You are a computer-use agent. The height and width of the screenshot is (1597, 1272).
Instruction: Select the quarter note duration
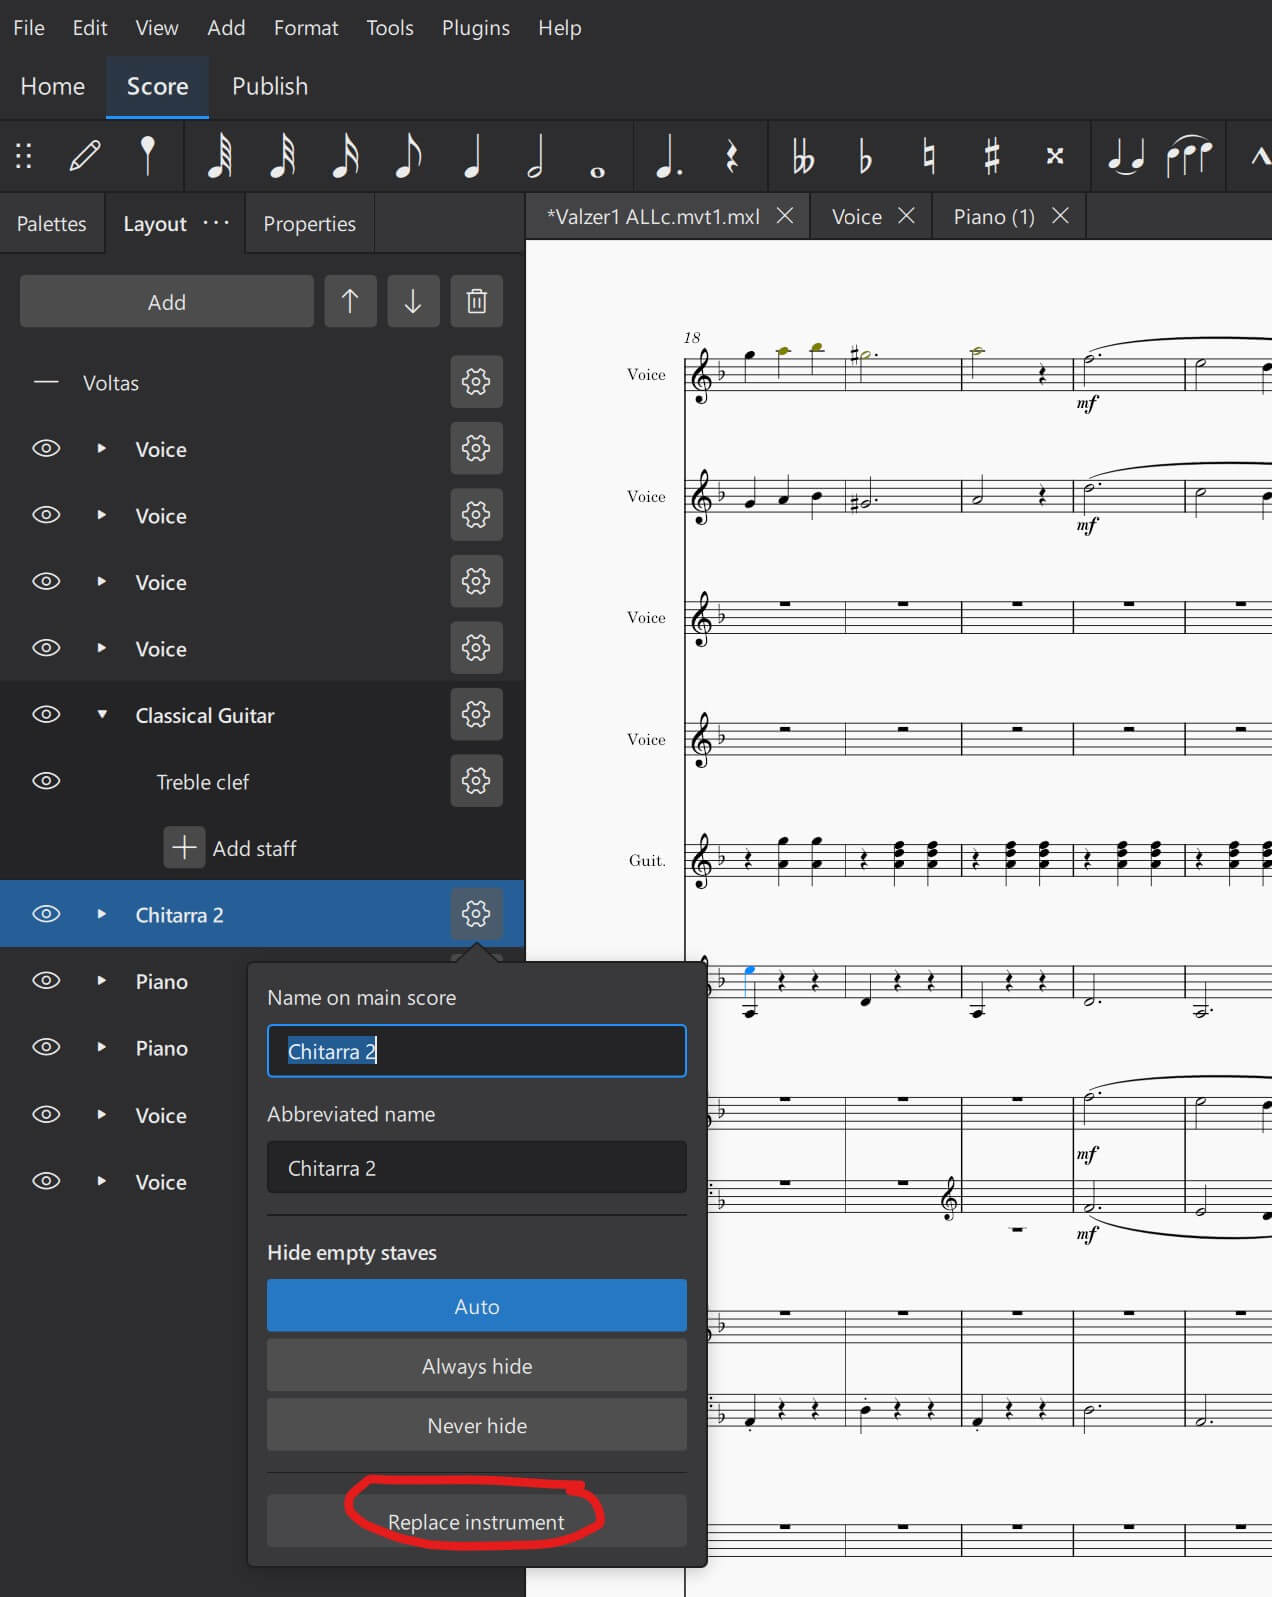pos(472,156)
